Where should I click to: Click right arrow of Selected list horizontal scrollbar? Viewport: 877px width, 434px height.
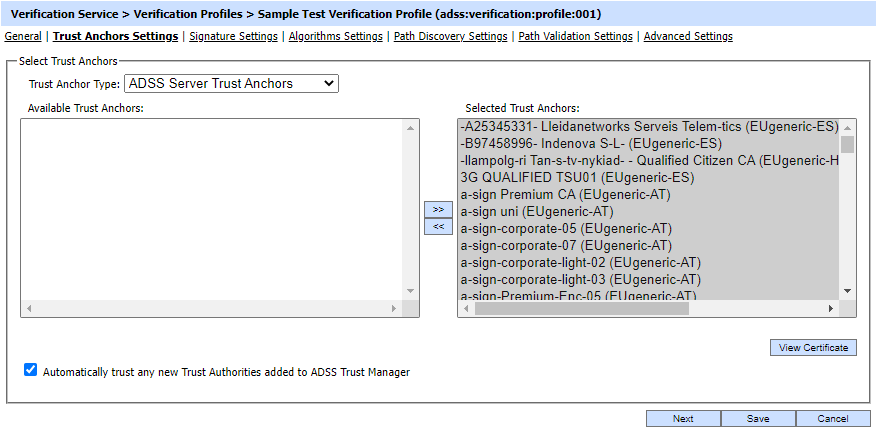tap(833, 308)
